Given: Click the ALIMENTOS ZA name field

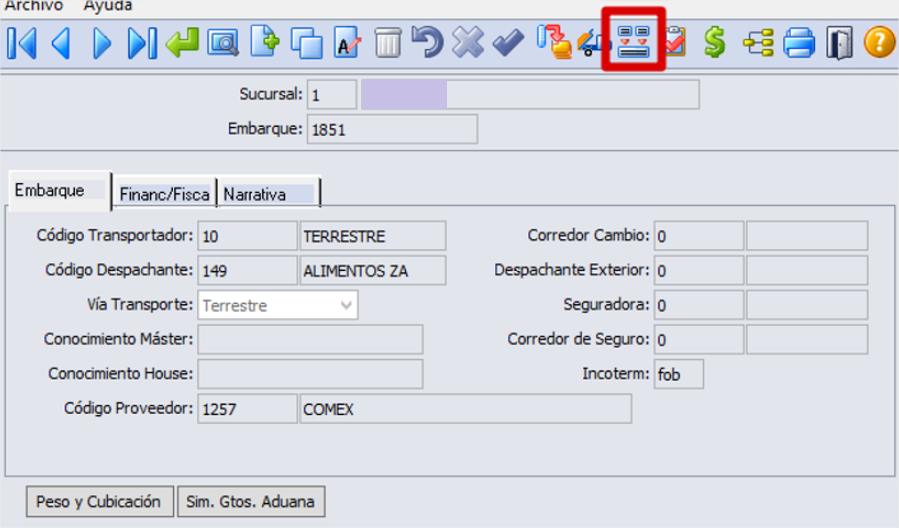Looking at the screenshot, I should [372, 270].
